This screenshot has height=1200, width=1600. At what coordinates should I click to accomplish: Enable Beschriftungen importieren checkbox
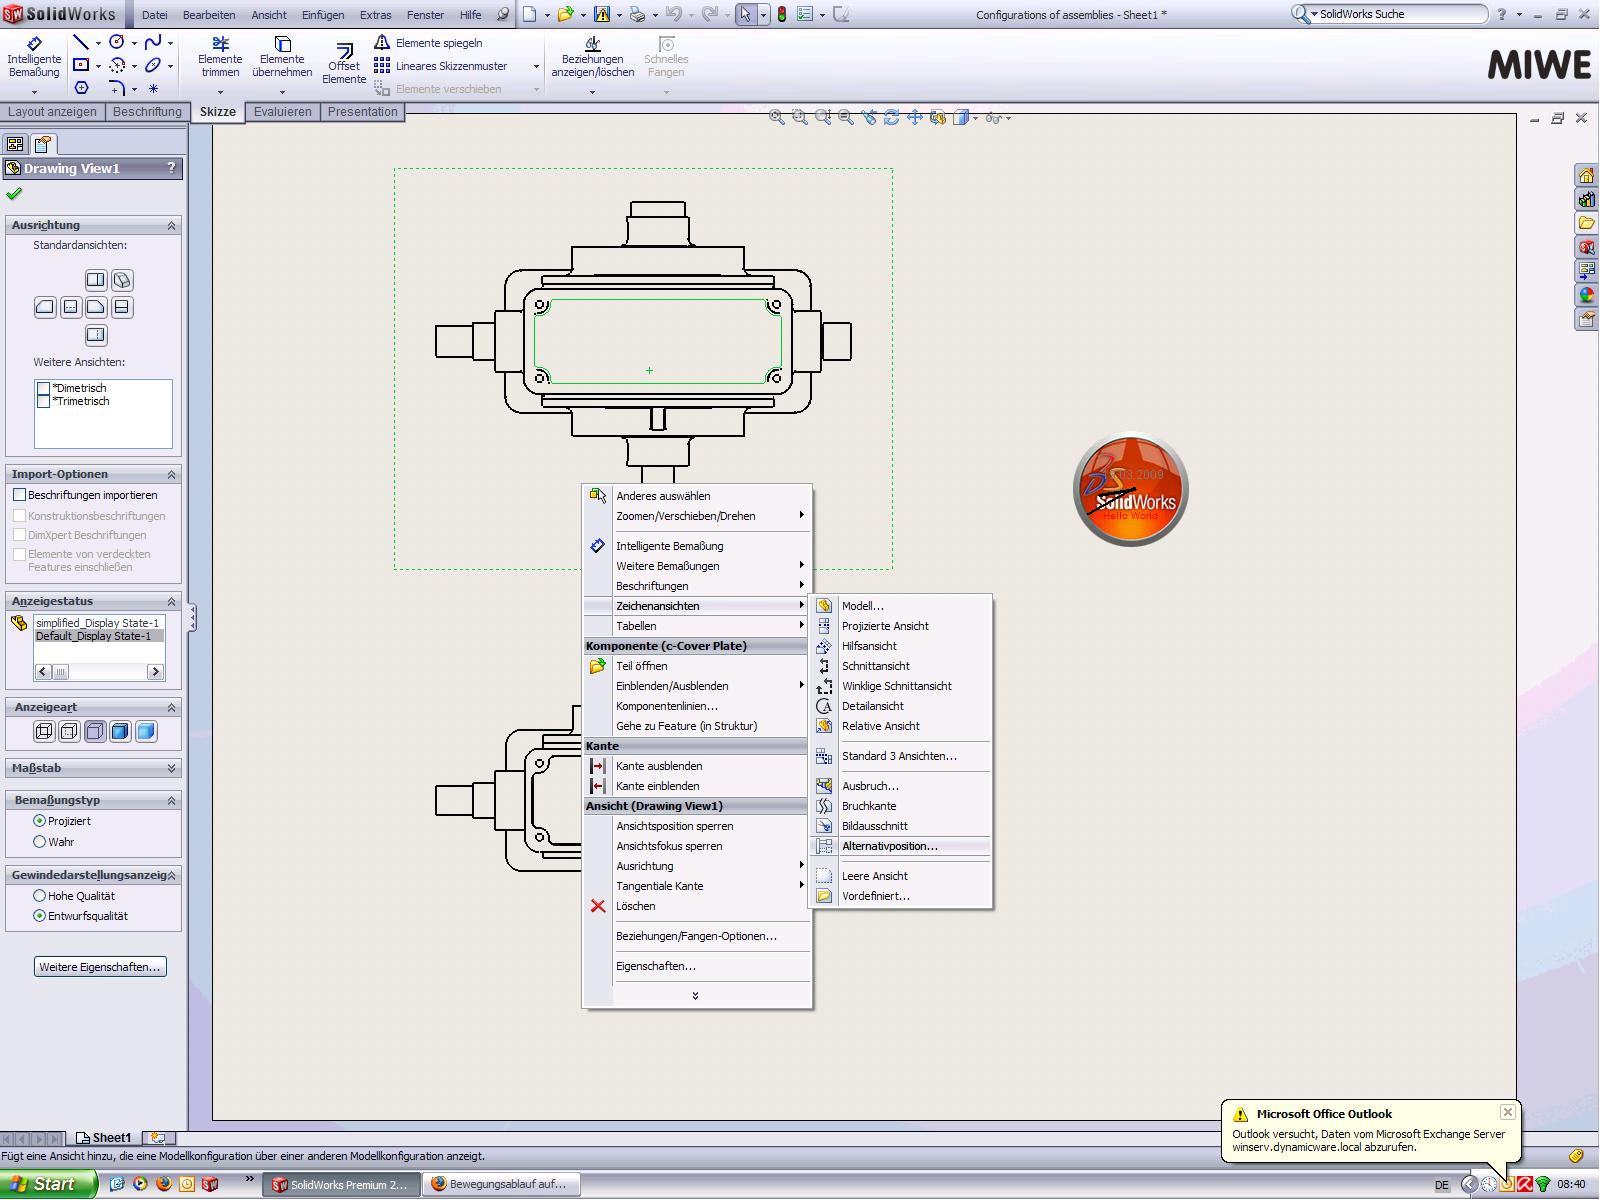pyautogui.click(x=19, y=495)
